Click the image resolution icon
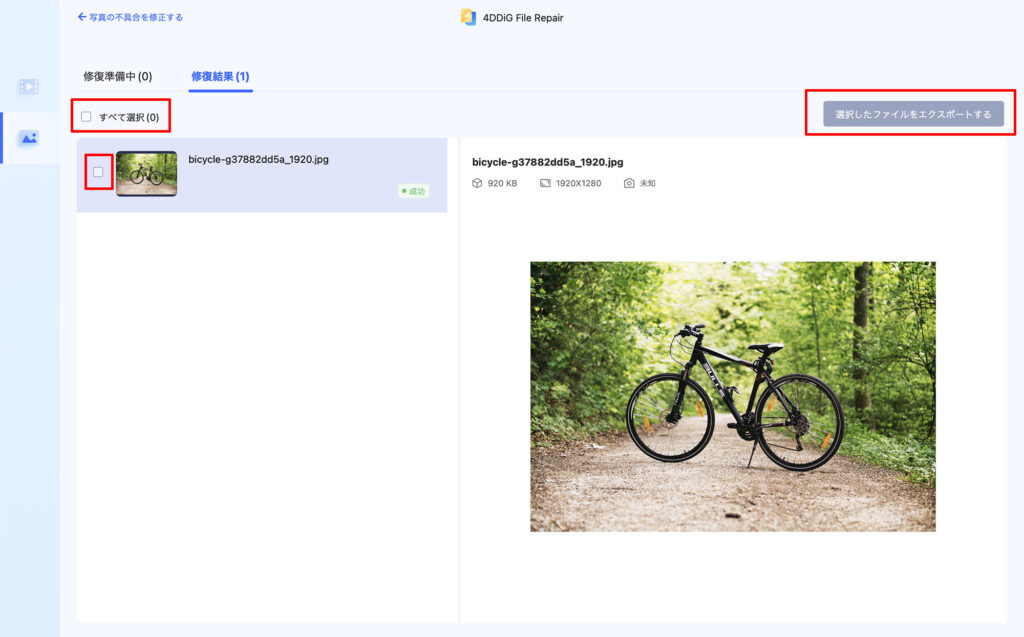 point(545,183)
